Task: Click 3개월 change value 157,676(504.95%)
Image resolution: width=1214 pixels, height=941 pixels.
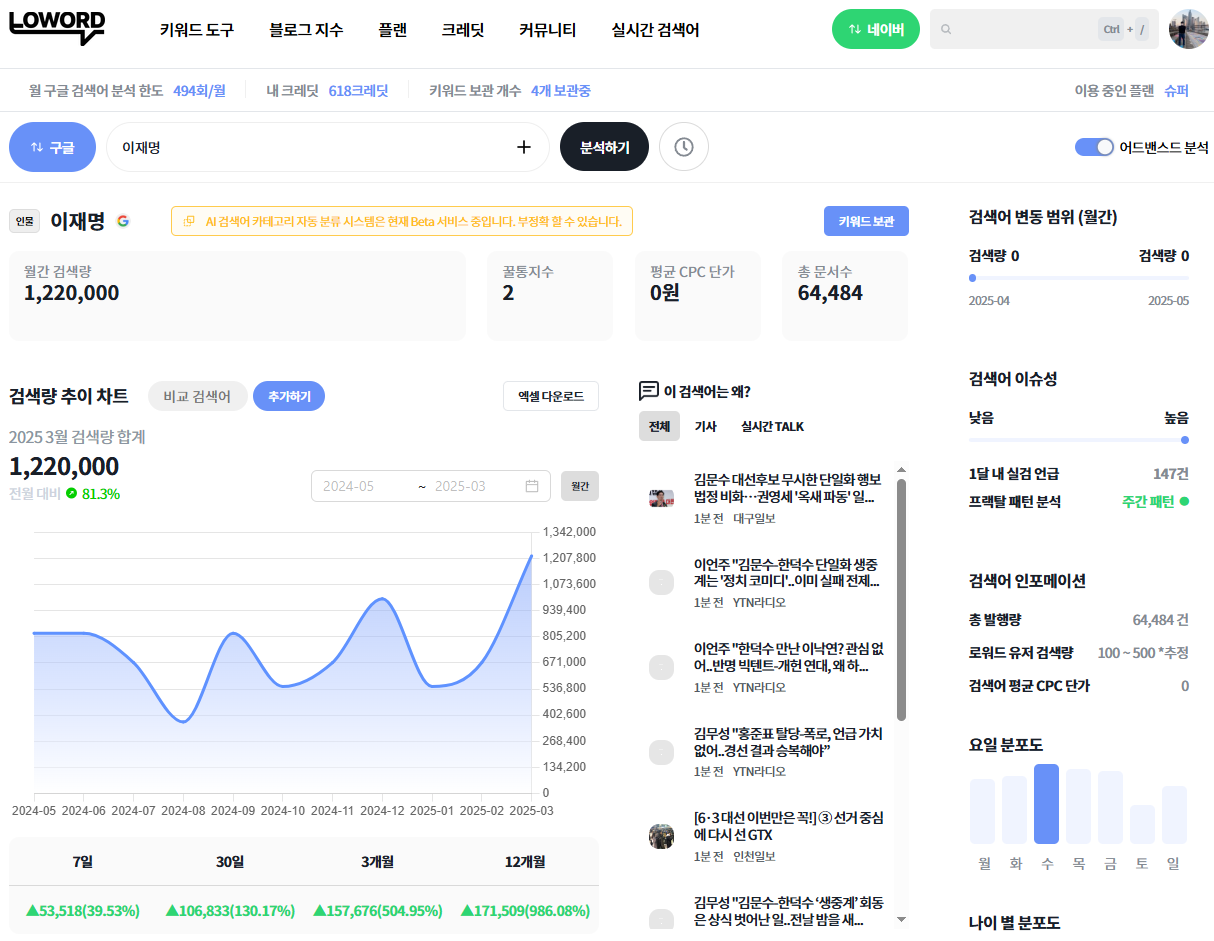Action: pyautogui.click(x=377, y=910)
